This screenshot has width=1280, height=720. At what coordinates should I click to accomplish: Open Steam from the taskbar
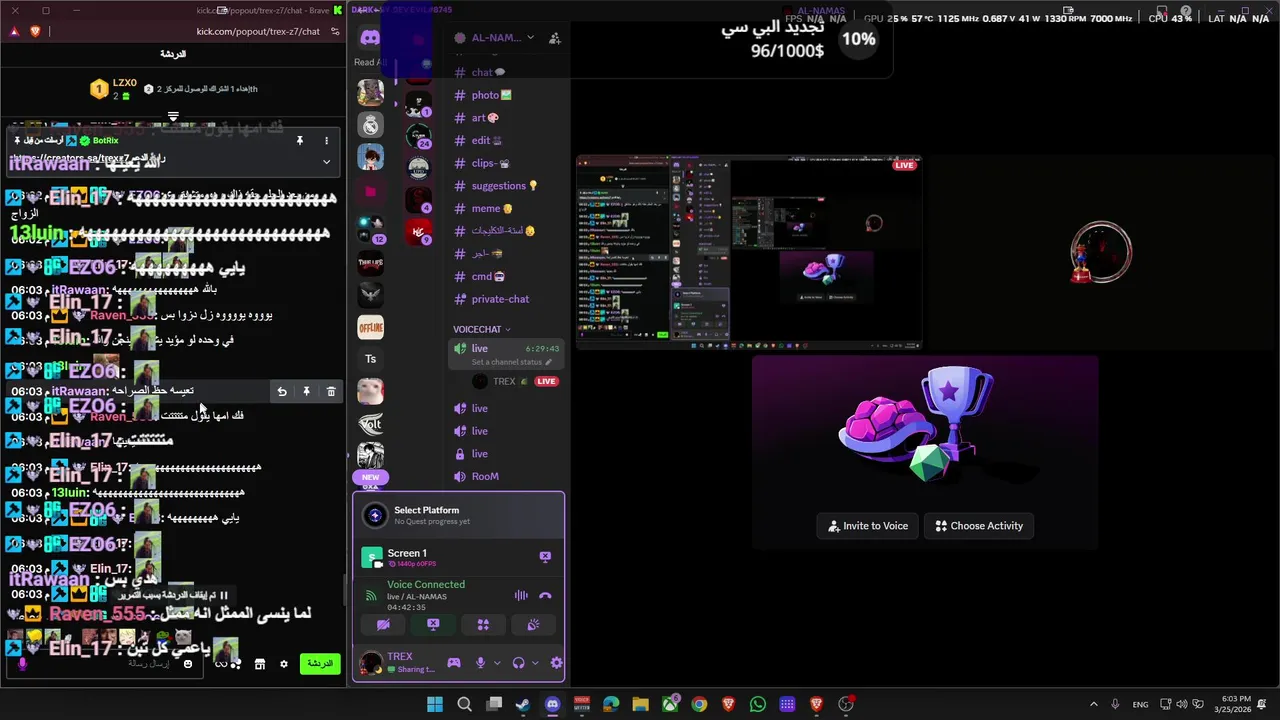523,704
